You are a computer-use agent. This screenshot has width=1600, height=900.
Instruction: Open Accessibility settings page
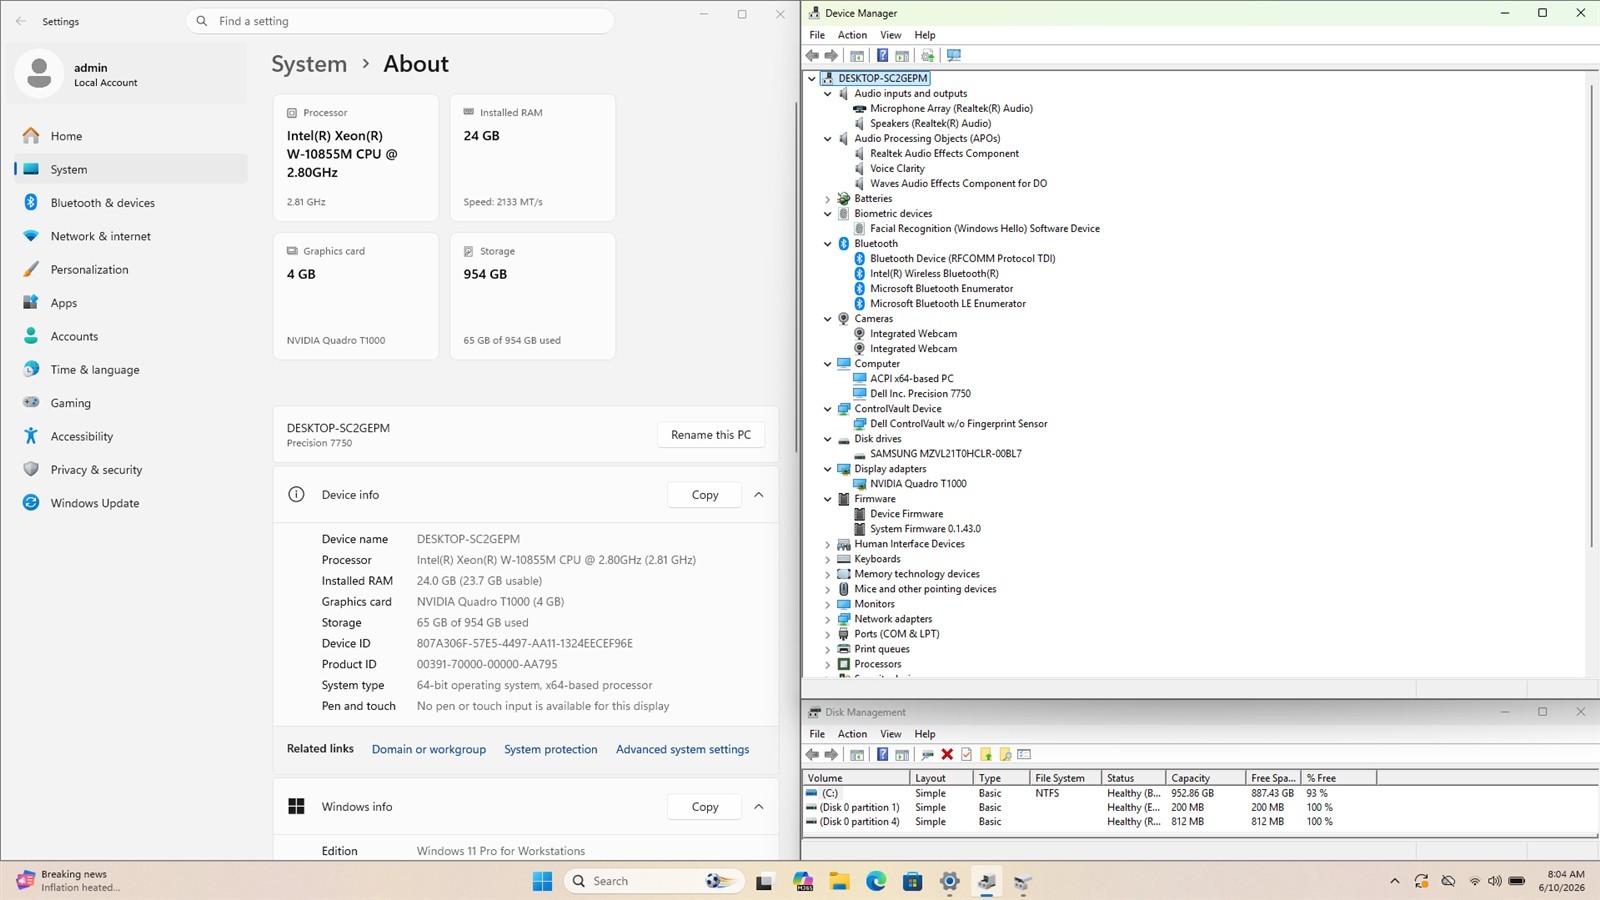pos(131,436)
